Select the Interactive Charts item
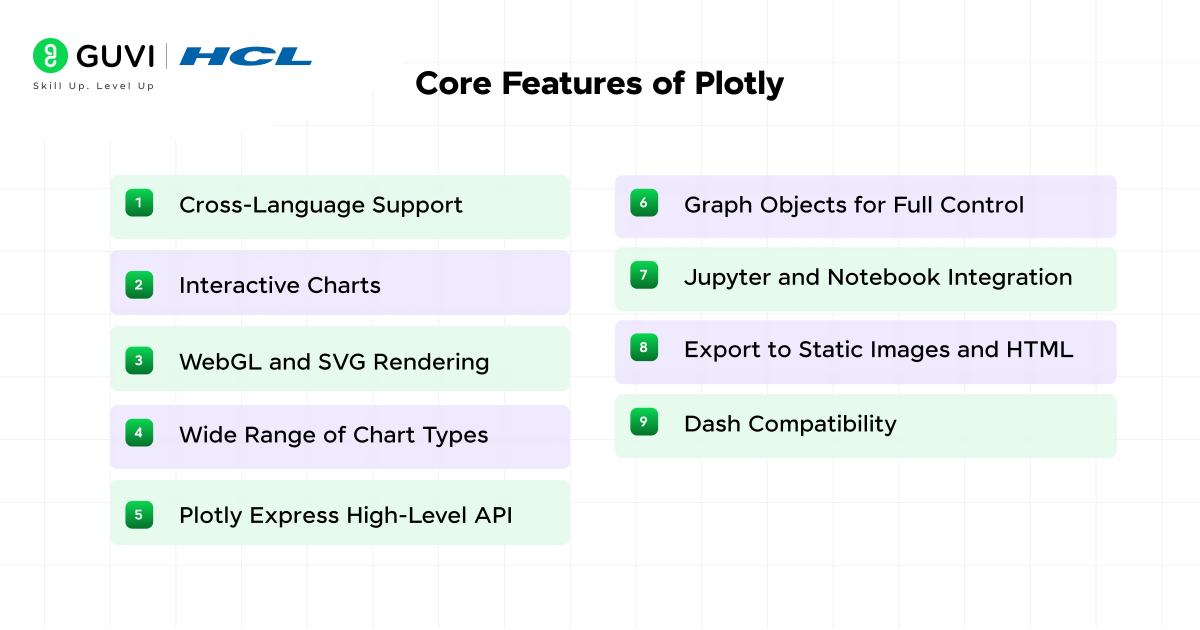Screen dimensions: 1200x630 pos(280,286)
